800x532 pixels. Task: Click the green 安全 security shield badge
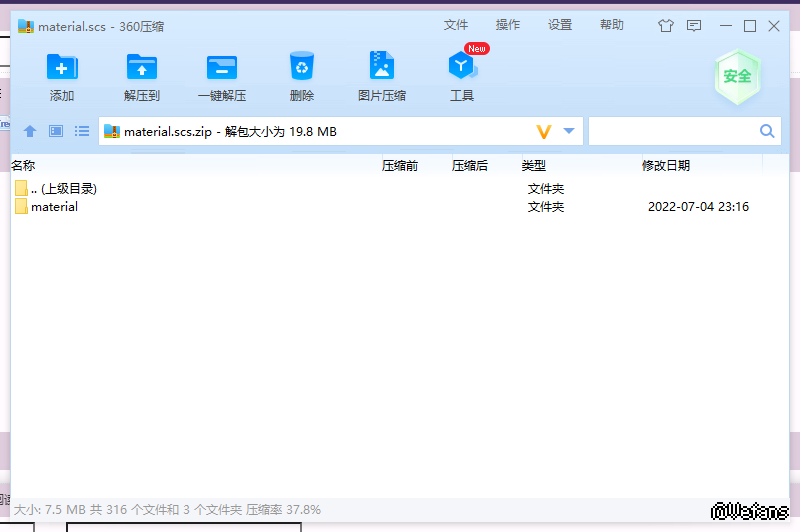737,76
